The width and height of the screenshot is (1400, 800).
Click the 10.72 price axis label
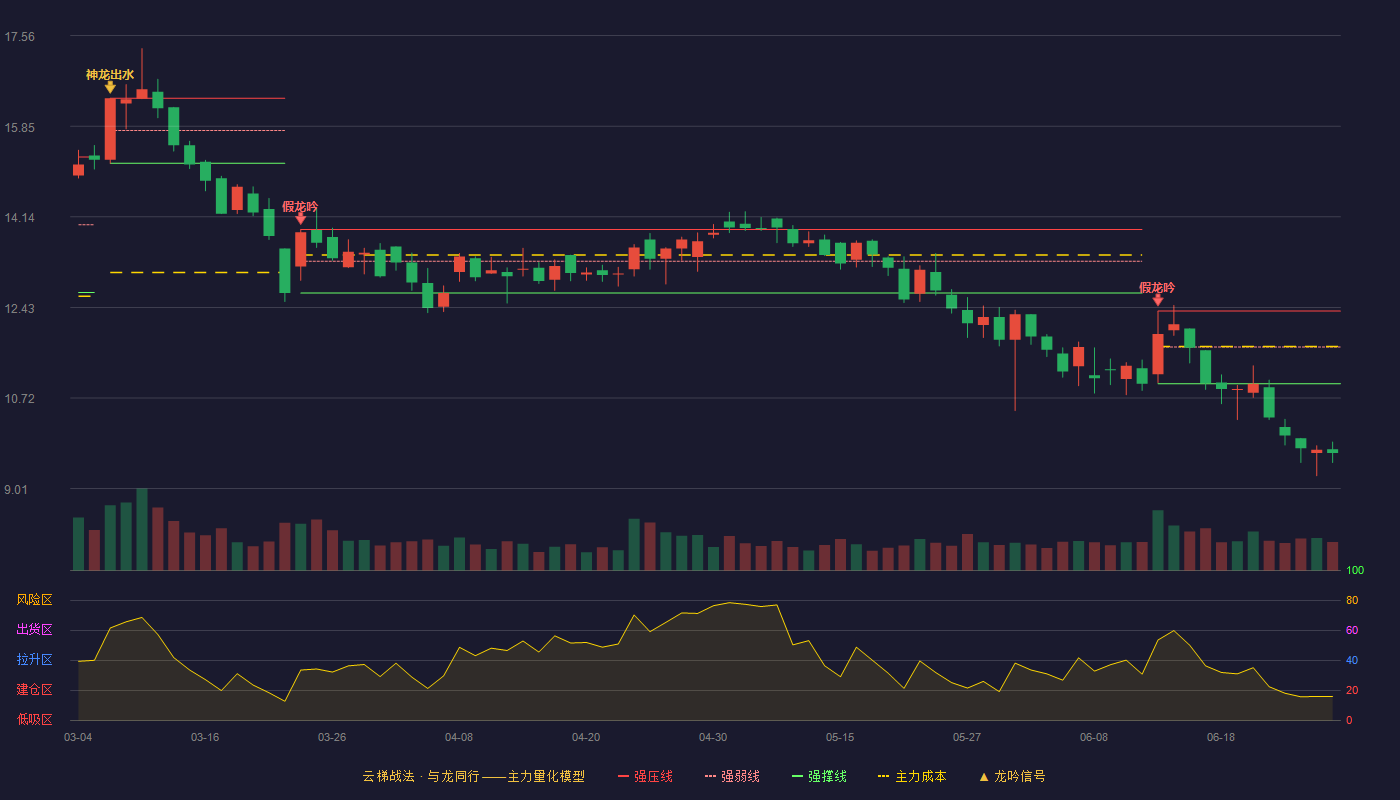20,399
